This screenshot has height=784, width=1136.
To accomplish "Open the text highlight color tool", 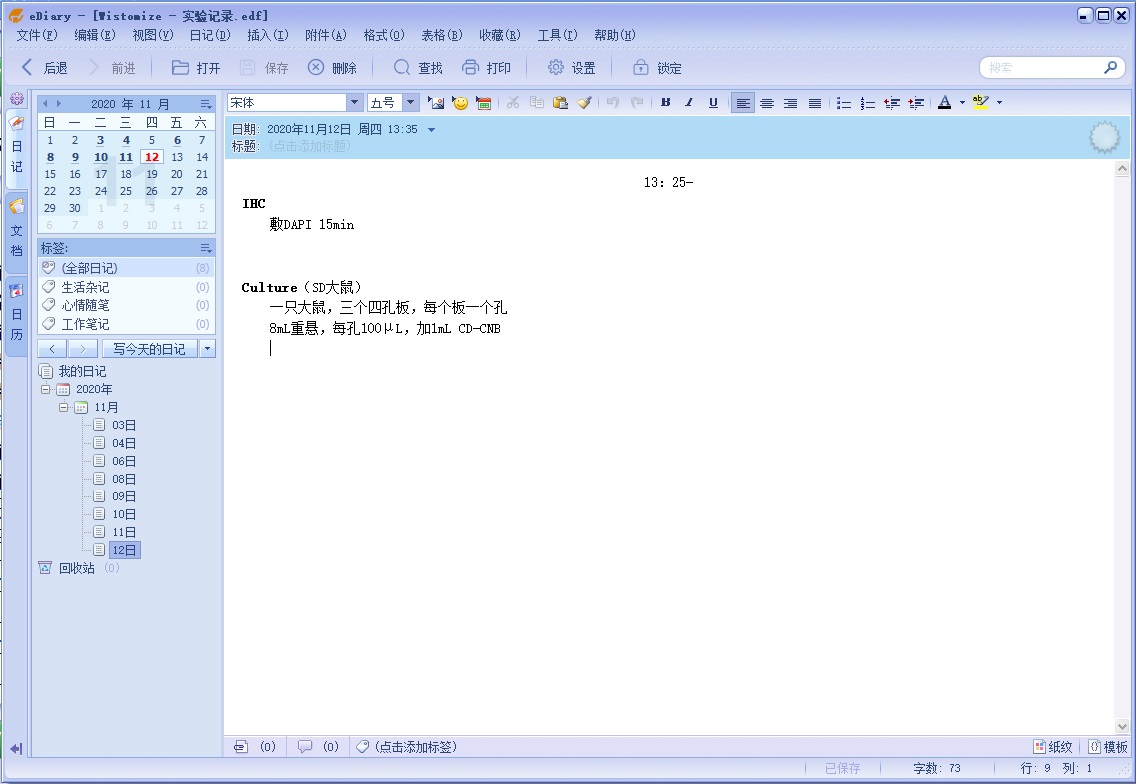I will (x=983, y=102).
